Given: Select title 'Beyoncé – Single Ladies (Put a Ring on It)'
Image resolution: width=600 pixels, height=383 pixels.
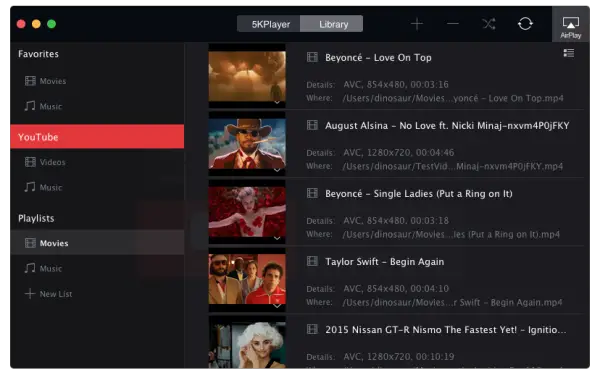Looking at the screenshot, I should click(419, 194).
